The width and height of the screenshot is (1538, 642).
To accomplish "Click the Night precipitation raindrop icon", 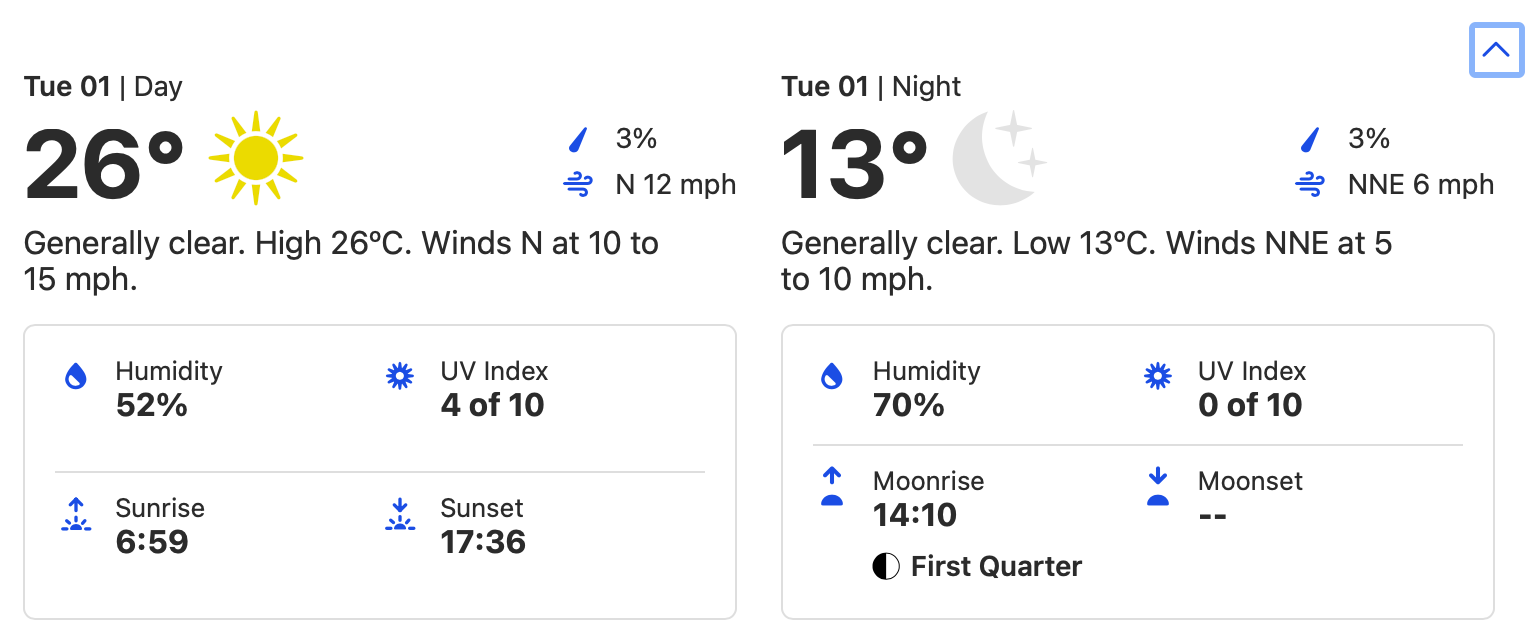I will point(1309,139).
